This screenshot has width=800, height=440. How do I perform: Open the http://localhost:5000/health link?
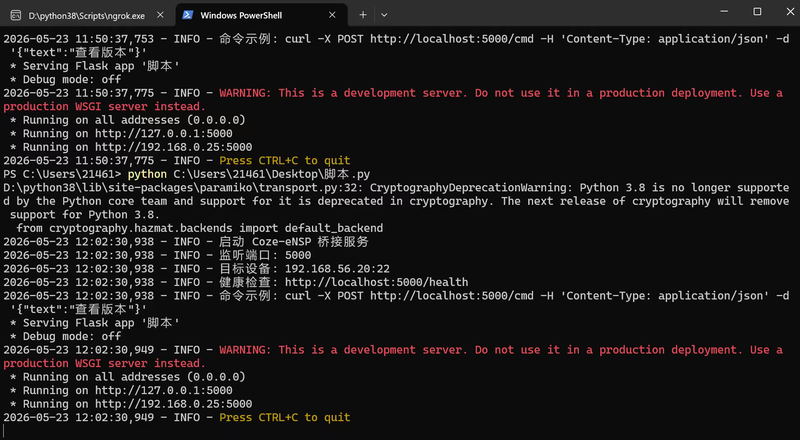377,282
